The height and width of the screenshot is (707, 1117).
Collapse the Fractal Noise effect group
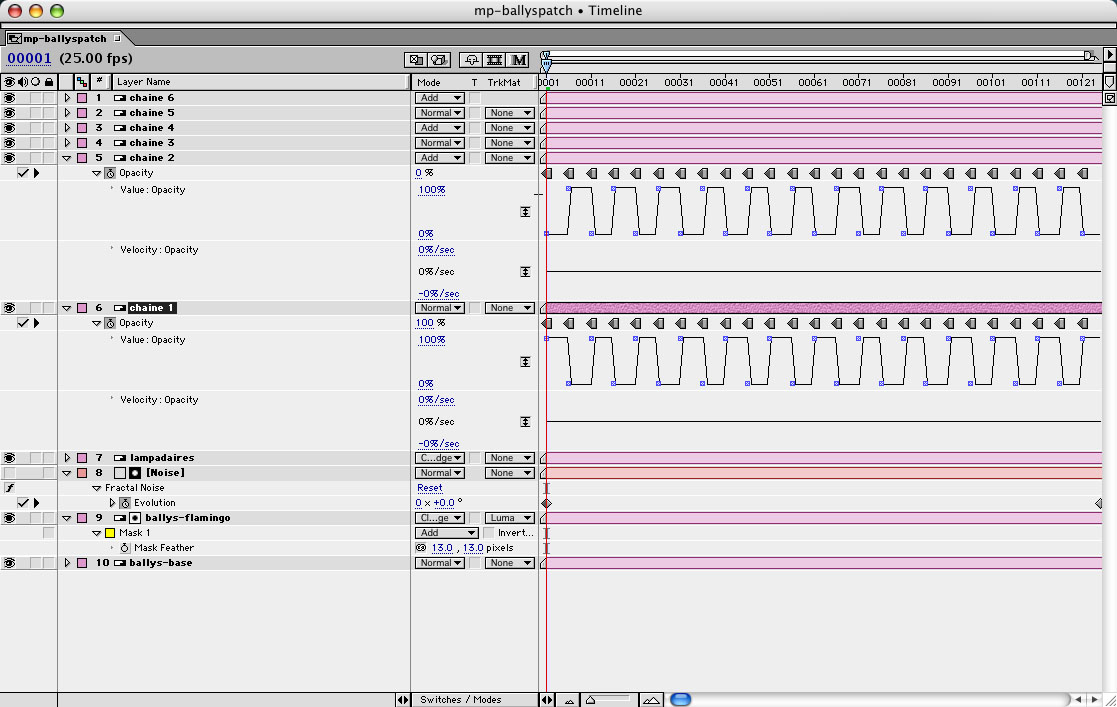97,488
